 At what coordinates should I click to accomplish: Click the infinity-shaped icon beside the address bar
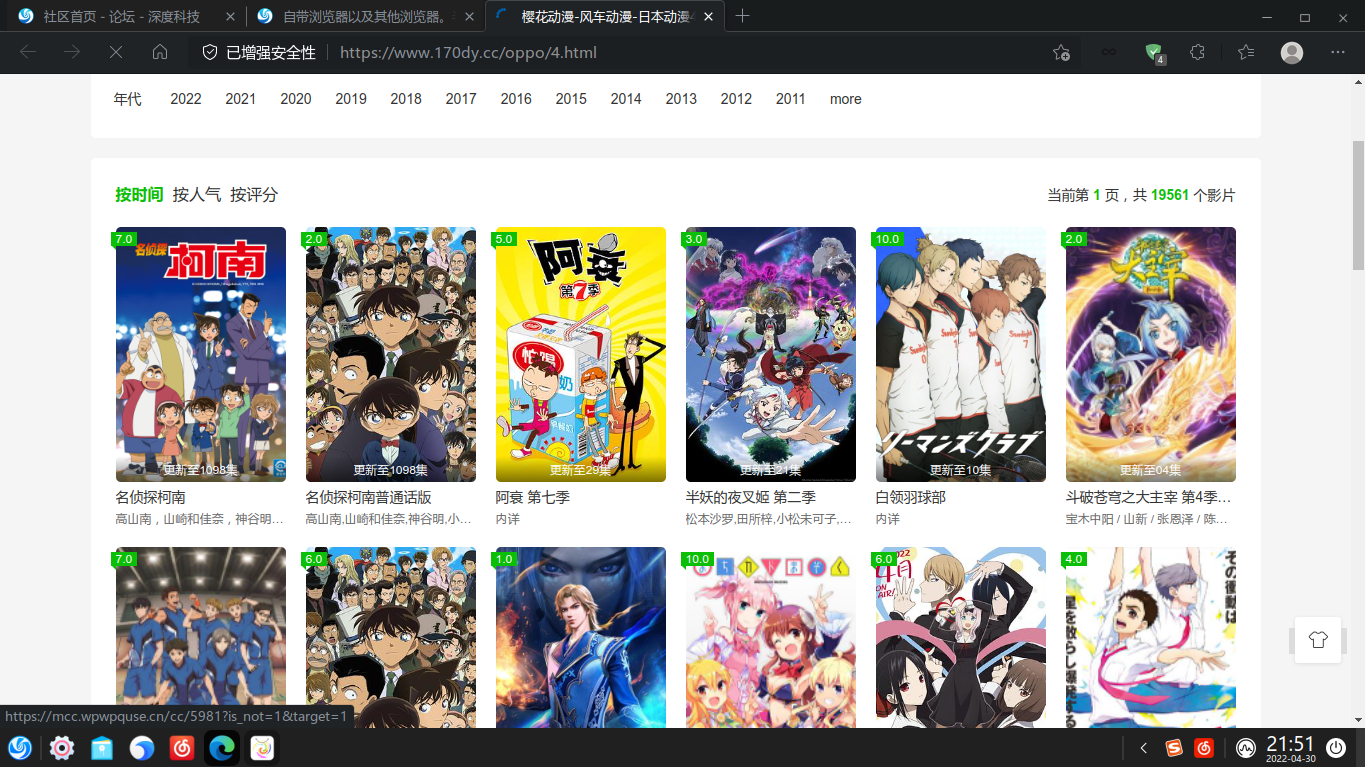click(x=1109, y=53)
